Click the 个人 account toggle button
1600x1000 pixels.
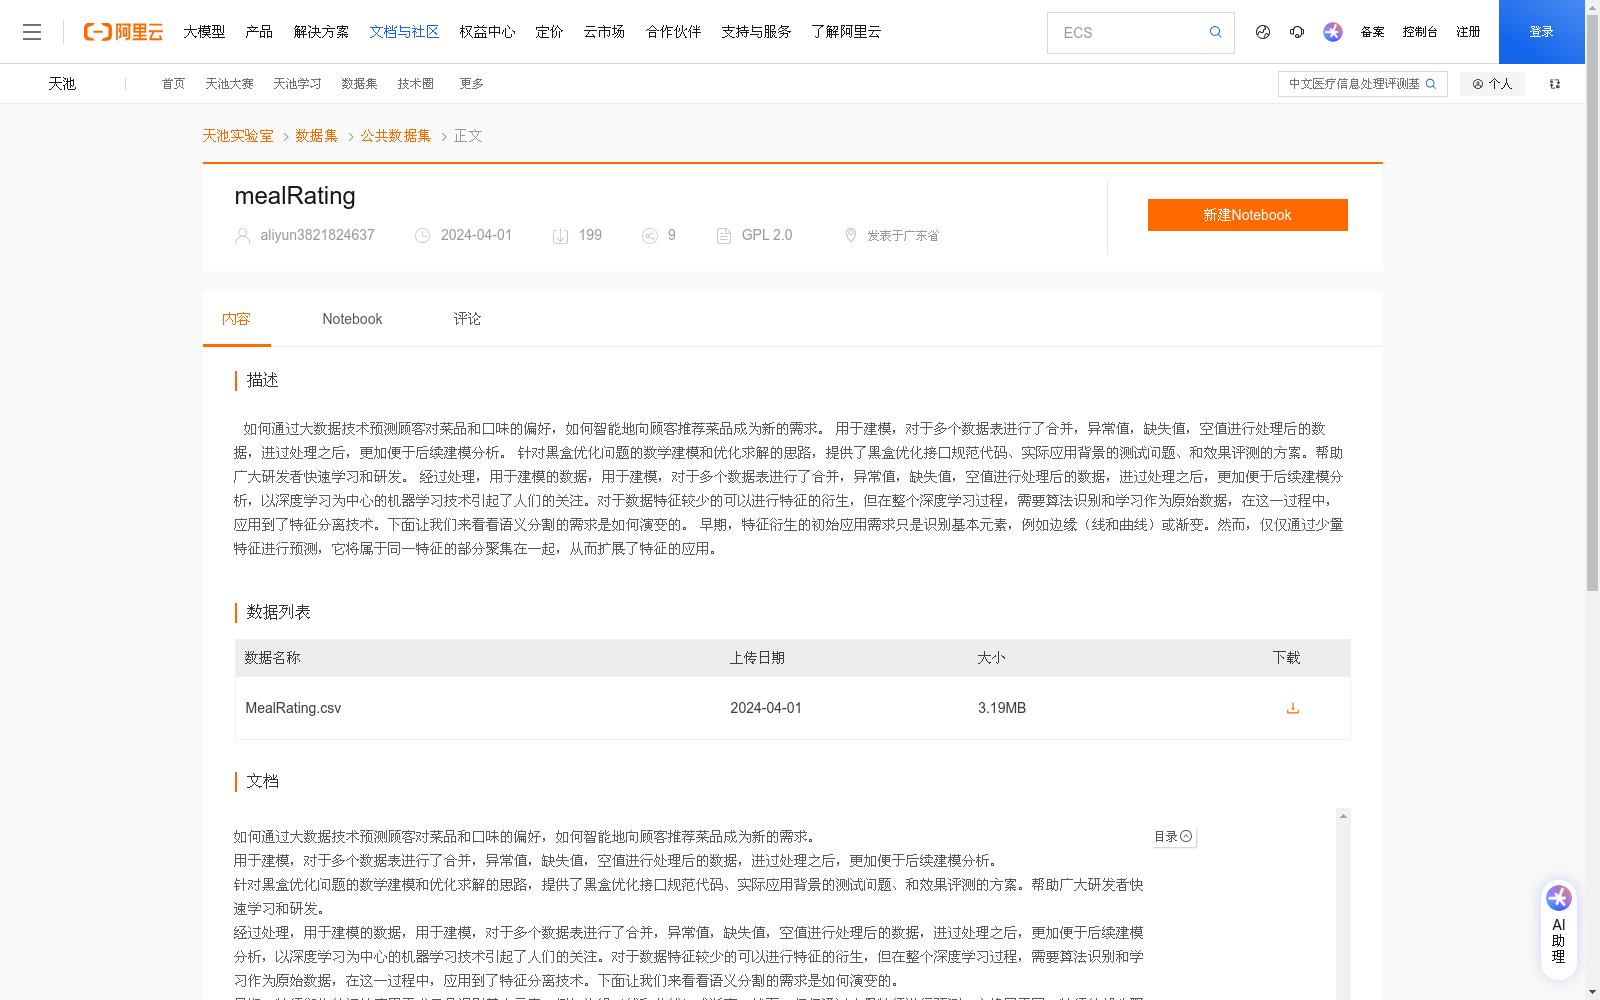pos(1492,84)
